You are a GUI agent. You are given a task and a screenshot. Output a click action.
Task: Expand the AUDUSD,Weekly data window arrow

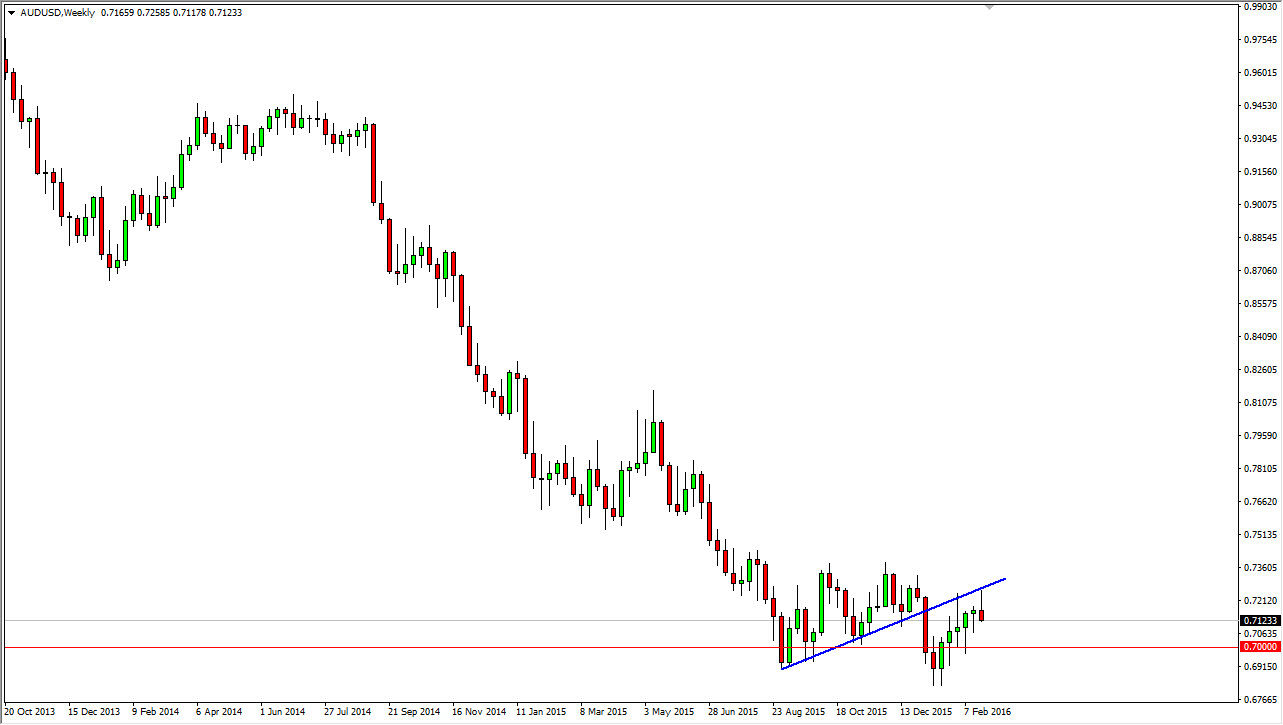(x=11, y=12)
